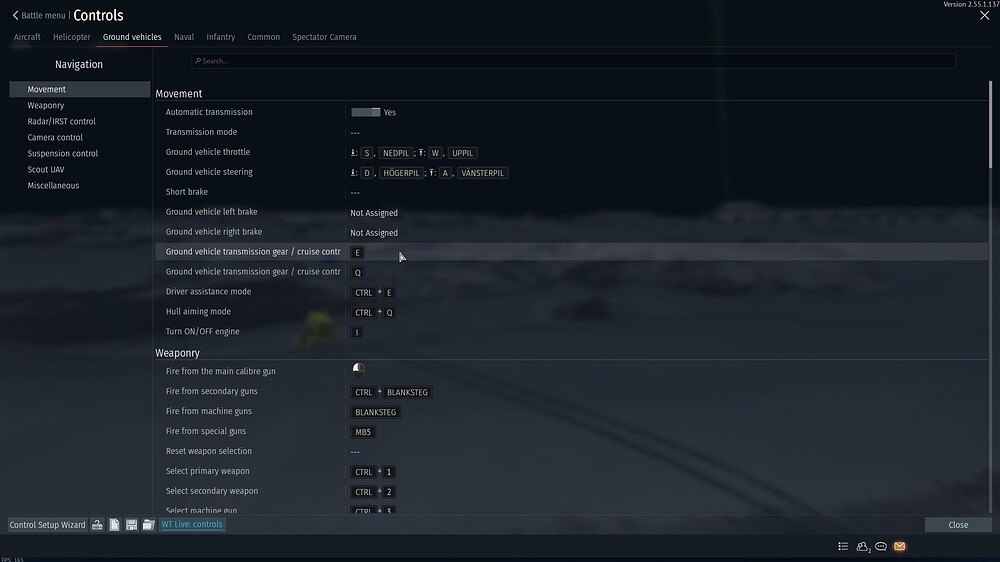Click into the Search field
1000x562 pixels.
click(x=573, y=61)
